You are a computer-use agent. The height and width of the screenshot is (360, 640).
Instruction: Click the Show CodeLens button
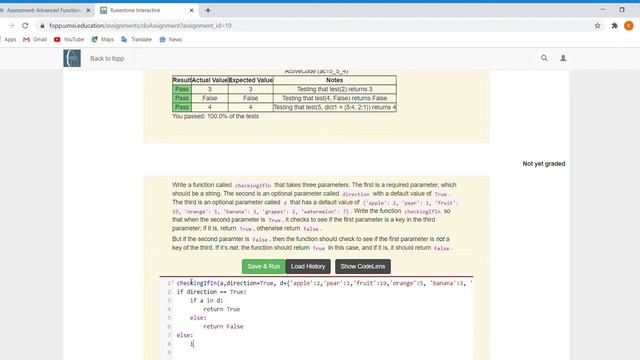pos(363,267)
